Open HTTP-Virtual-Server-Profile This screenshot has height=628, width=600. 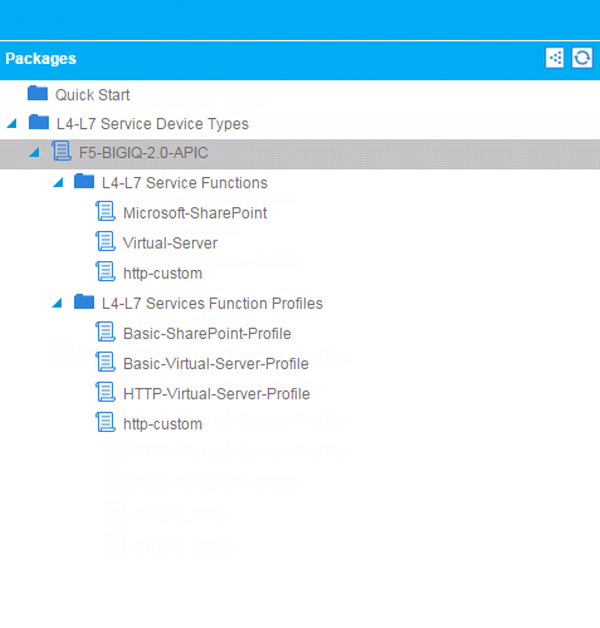[216, 393]
